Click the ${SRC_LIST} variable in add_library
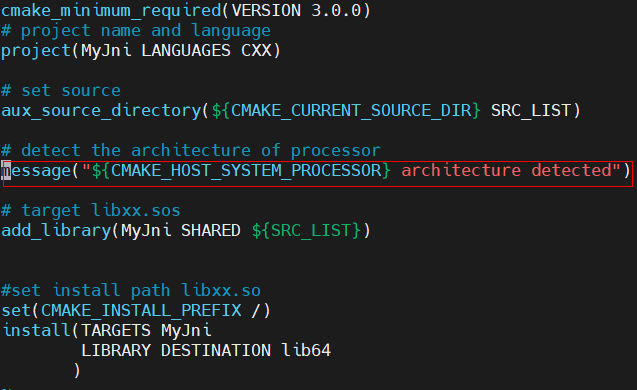This screenshot has height=390, width=637. coord(306,231)
